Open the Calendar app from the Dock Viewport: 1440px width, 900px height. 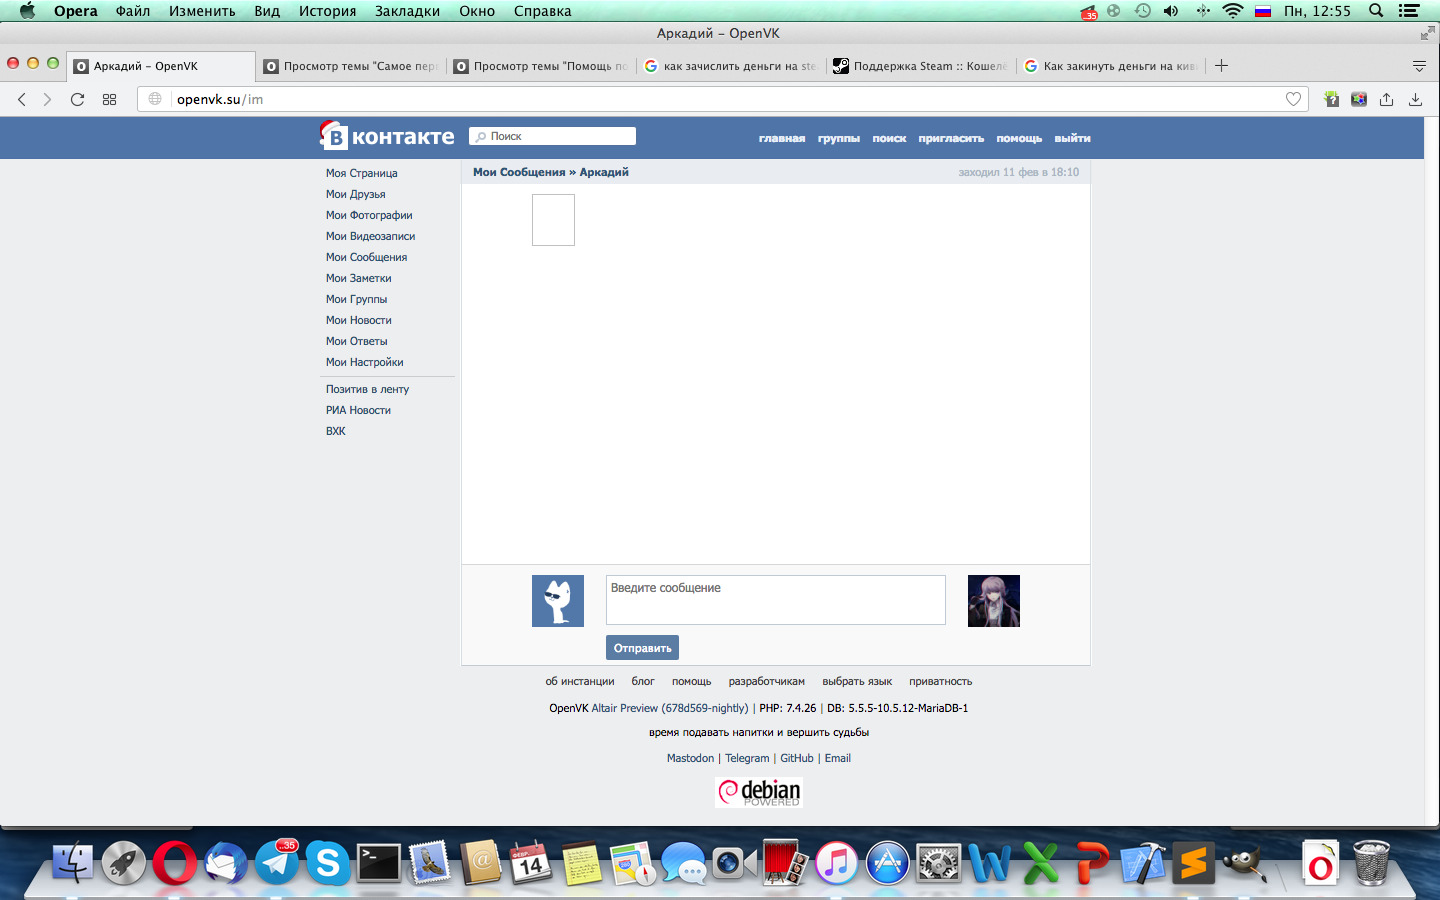point(531,863)
